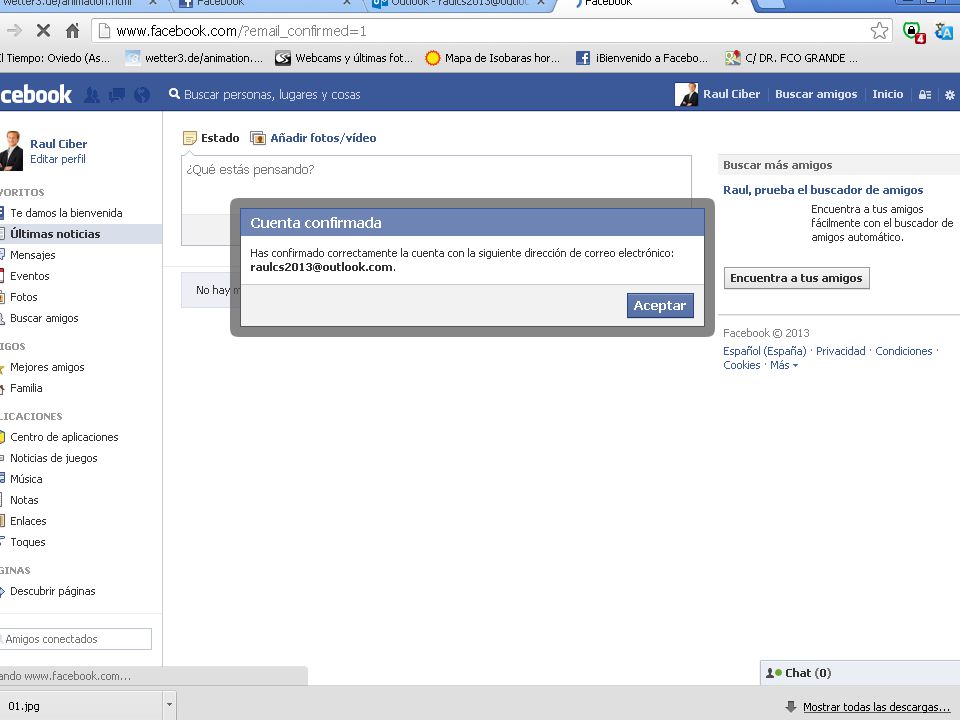Open Música in sidebar
This screenshot has width=960, height=720.
[26, 479]
